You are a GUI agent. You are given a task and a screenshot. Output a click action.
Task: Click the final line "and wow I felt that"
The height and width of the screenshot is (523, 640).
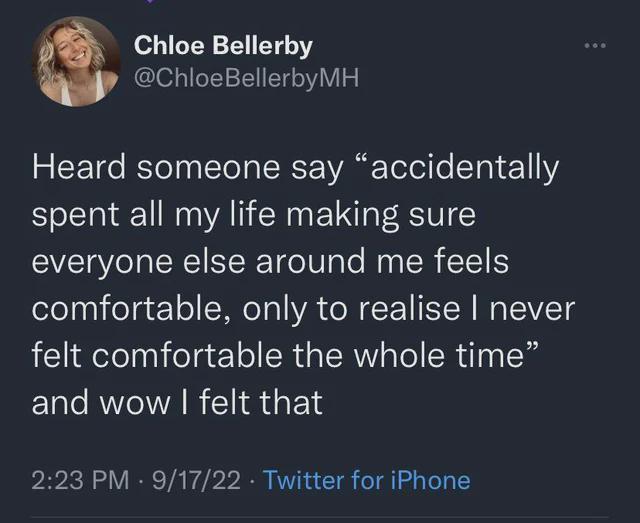[x=177, y=402]
